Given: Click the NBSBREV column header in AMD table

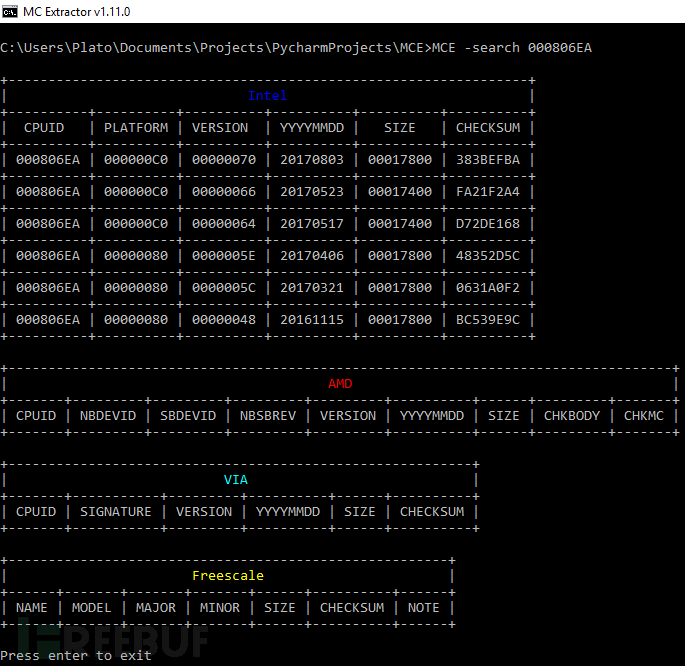Looking at the screenshot, I should (268, 416).
